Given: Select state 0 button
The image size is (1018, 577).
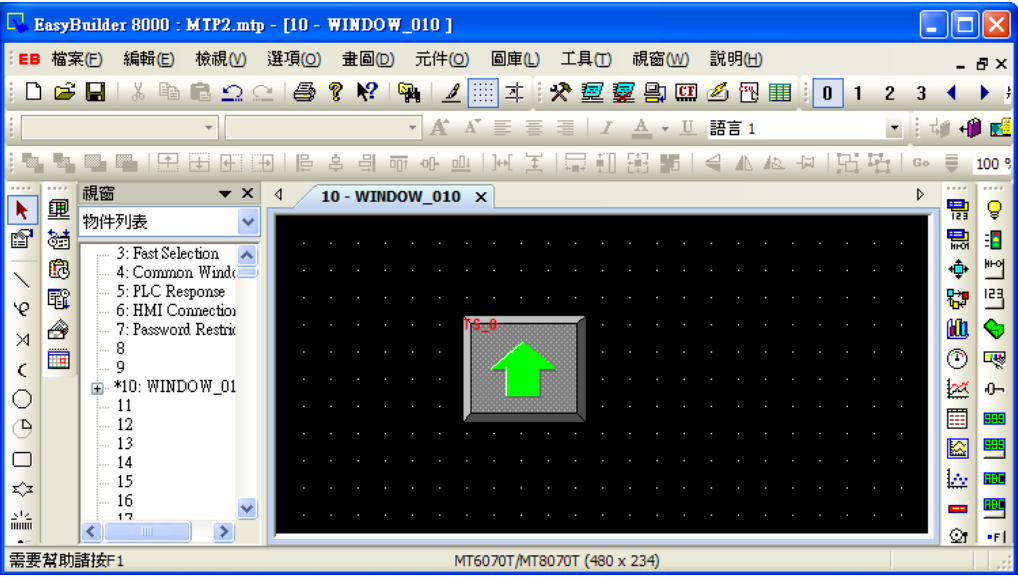Looking at the screenshot, I should [827, 93].
